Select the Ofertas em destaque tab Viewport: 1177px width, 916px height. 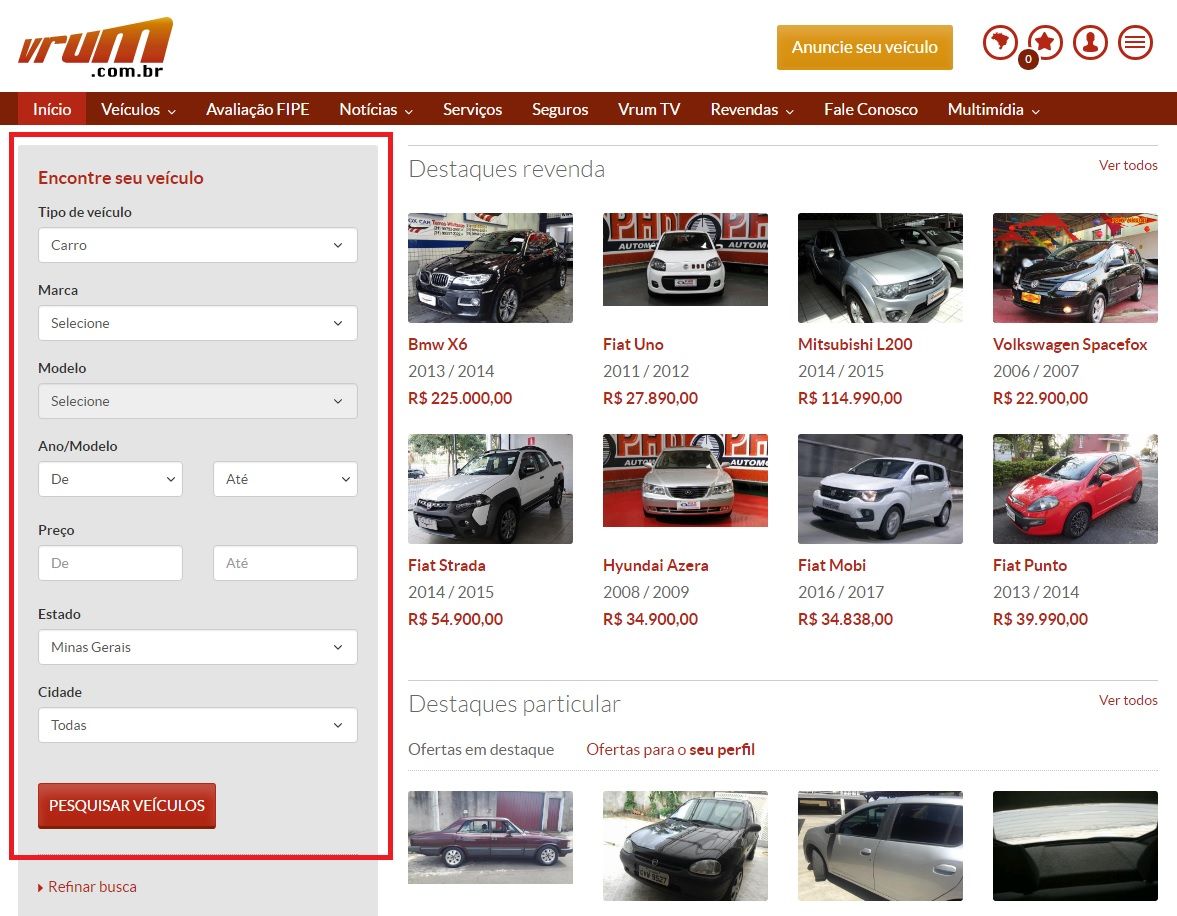pyautogui.click(x=481, y=749)
